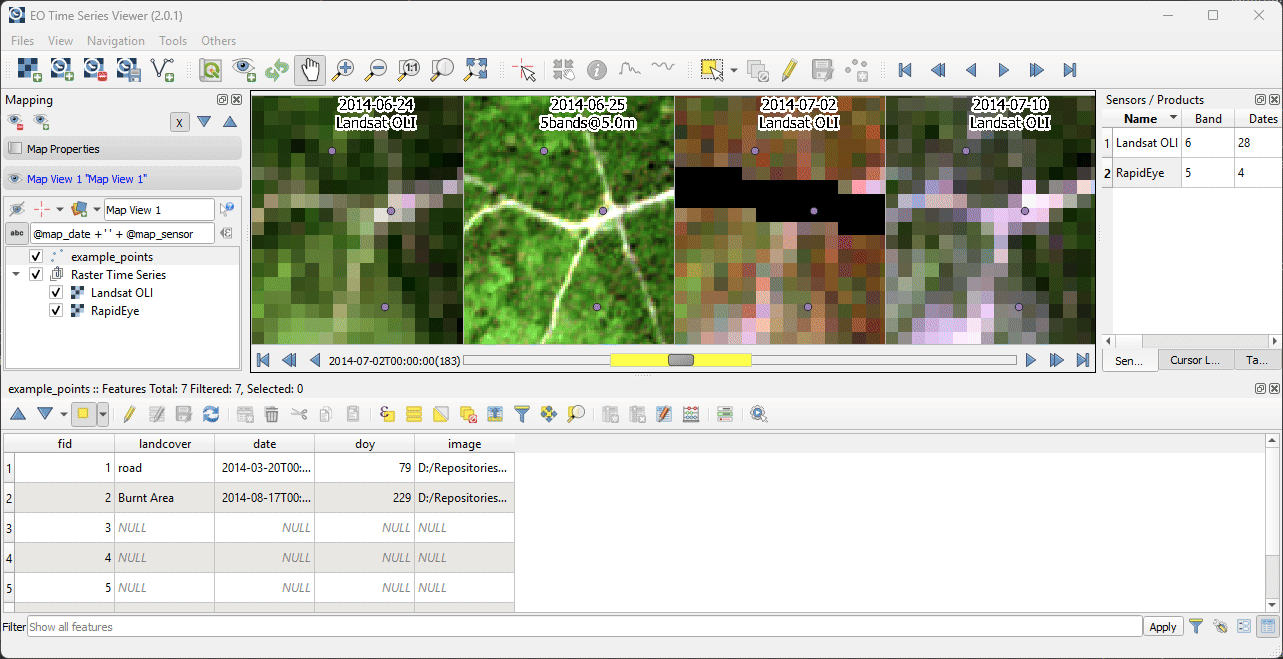
Task: Jump to first date in main toolbar
Action: pos(905,70)
